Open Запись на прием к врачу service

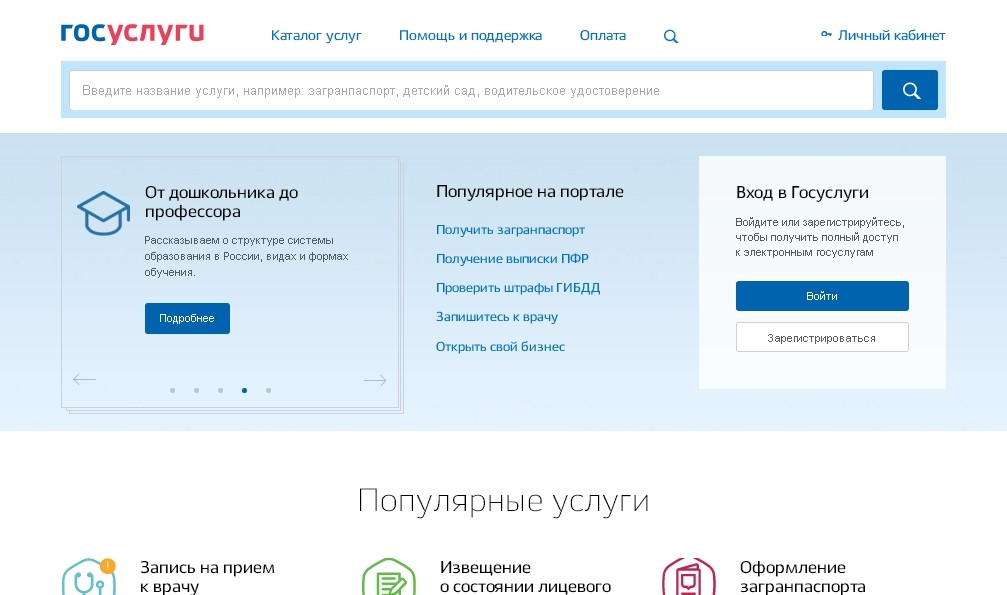tap(207, 577)
